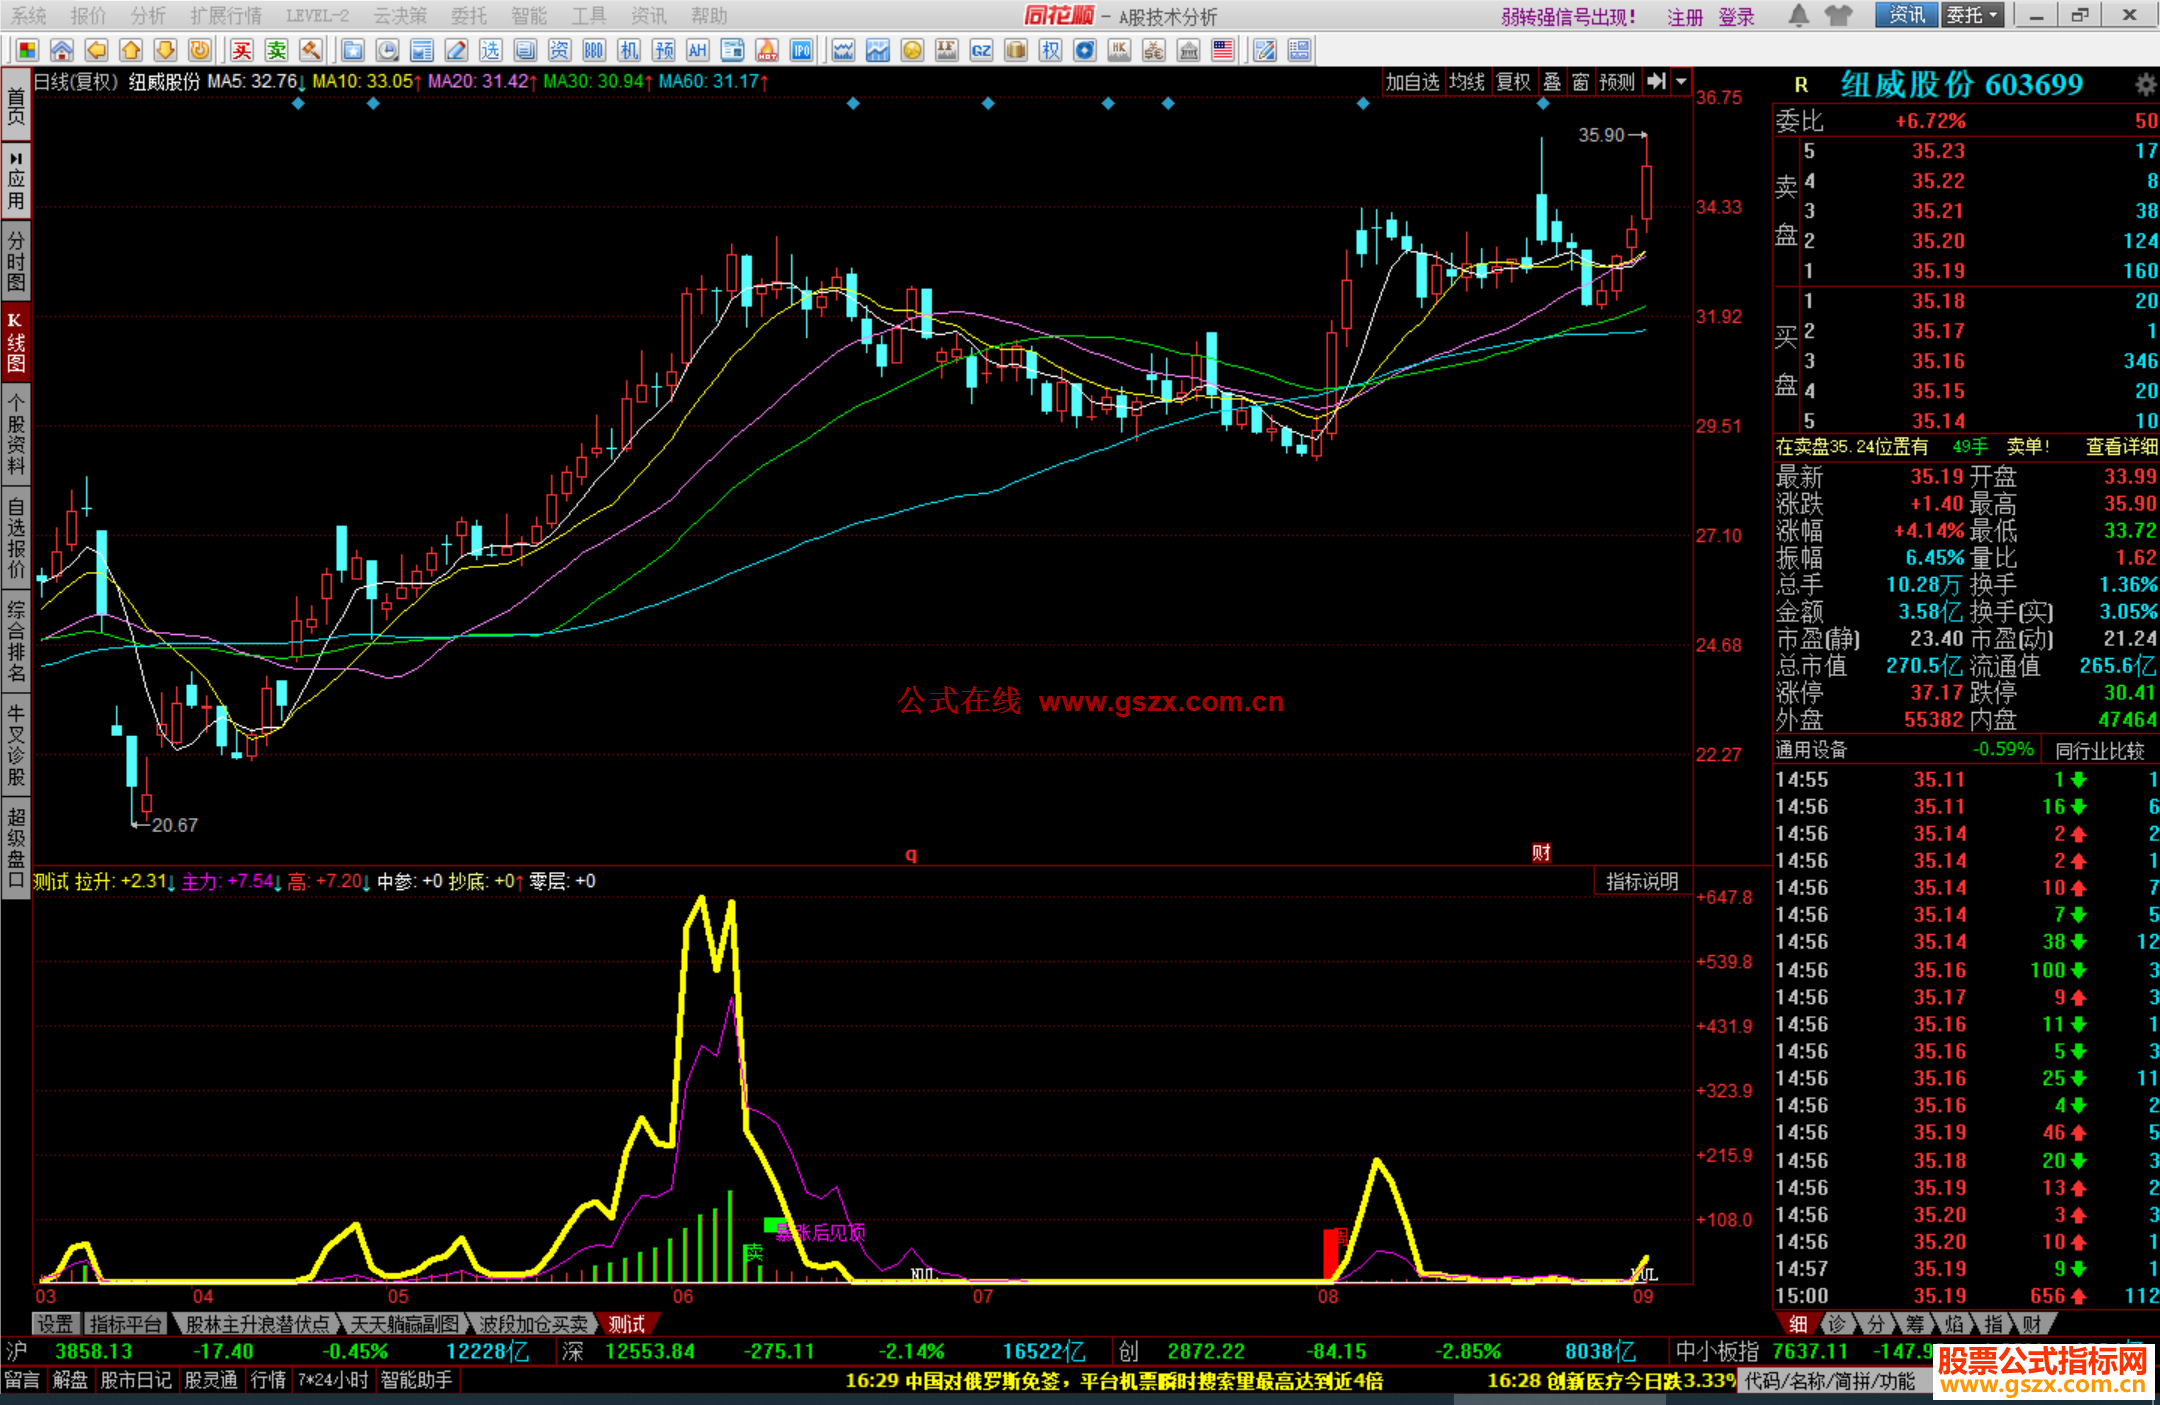Expand chart with the arrow-to-bar button
The image size is (2160, 1405).
tap(1656, 82)
